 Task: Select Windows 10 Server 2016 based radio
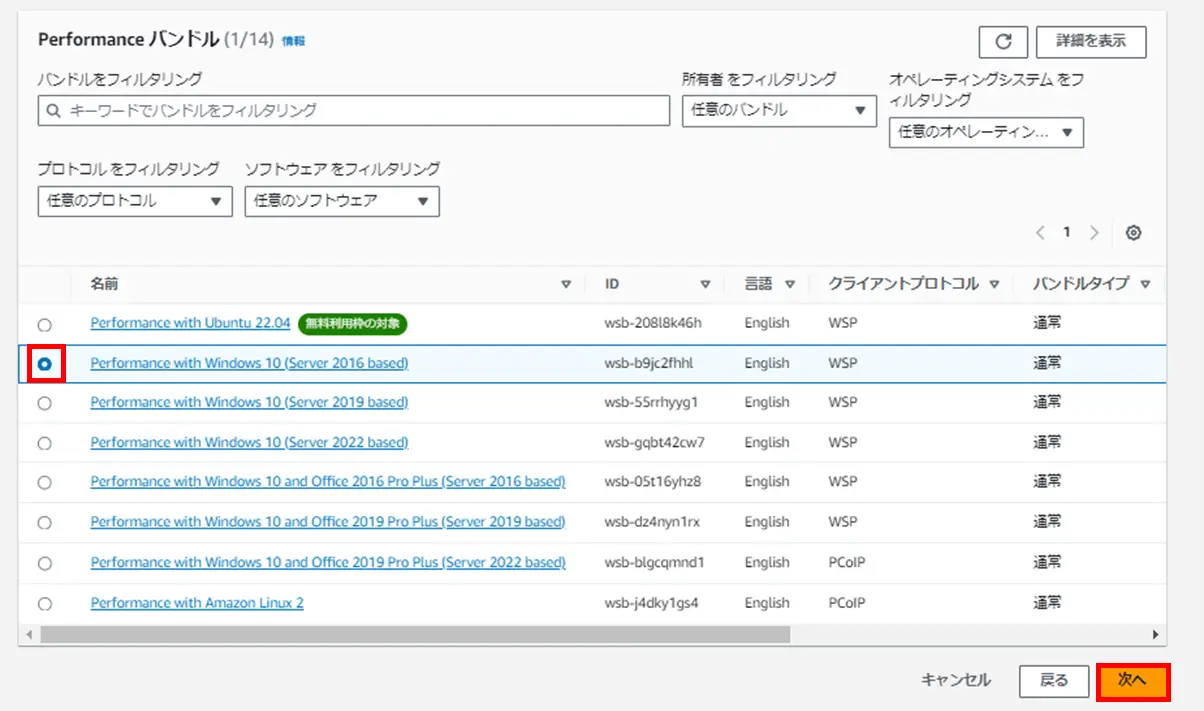click(44, 365)
